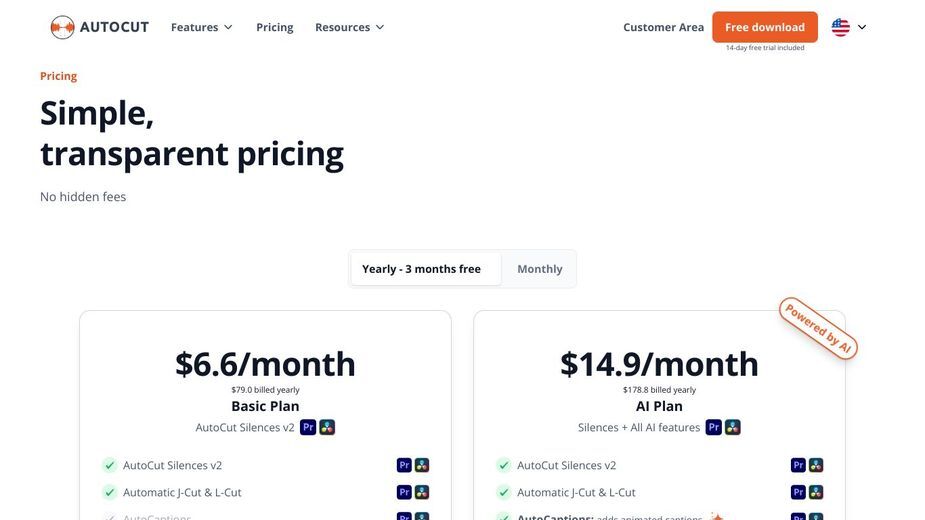Click Premiere icon beside Basic AutoCut Silences v2

(x=404, y=465)
